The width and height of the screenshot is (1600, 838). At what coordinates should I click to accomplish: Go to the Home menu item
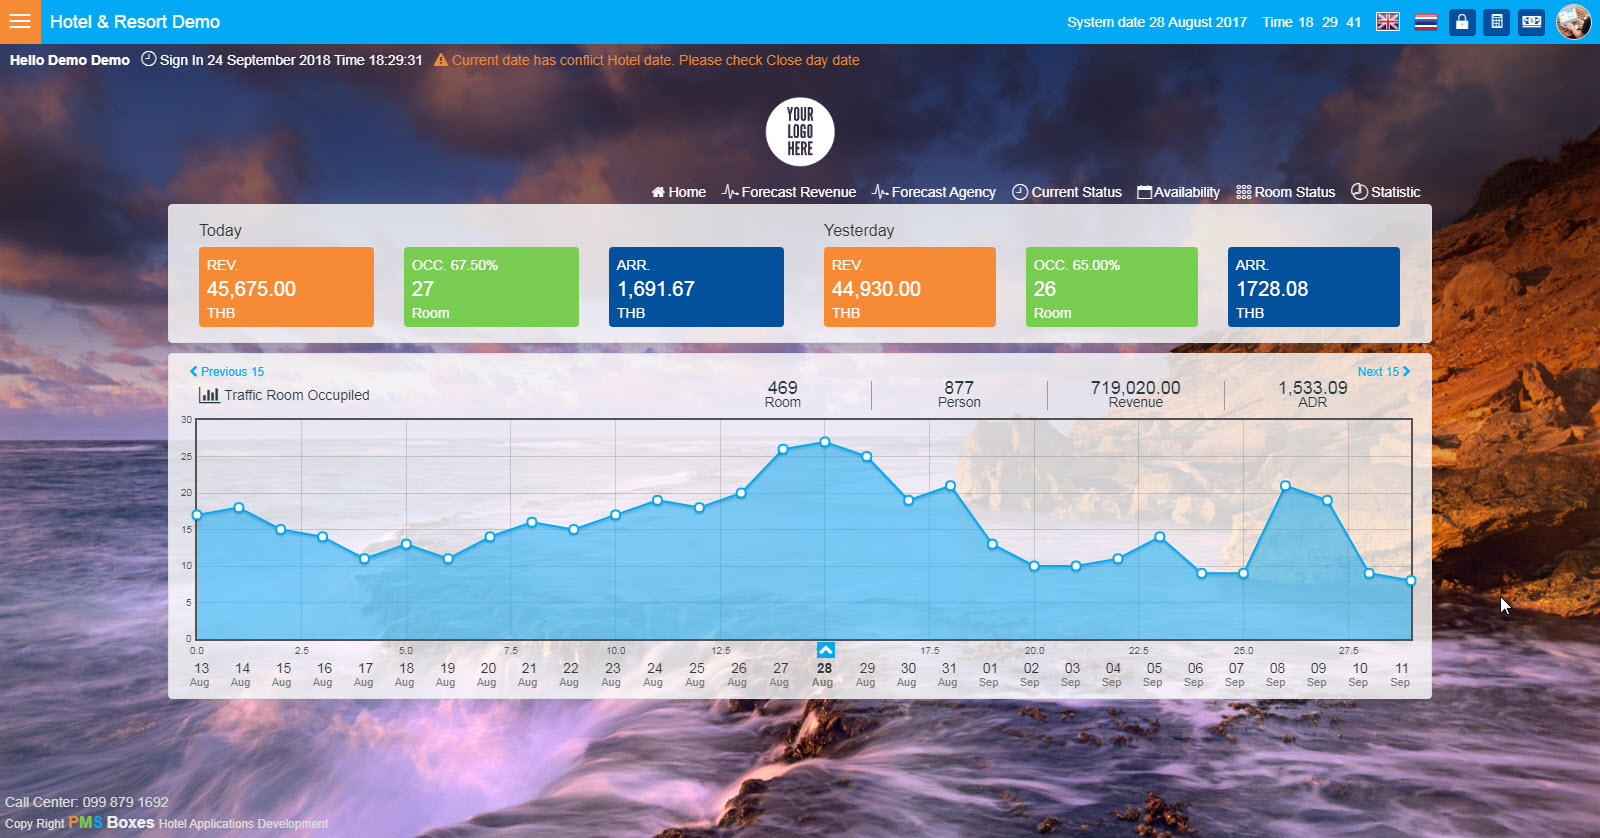point(678,192)
